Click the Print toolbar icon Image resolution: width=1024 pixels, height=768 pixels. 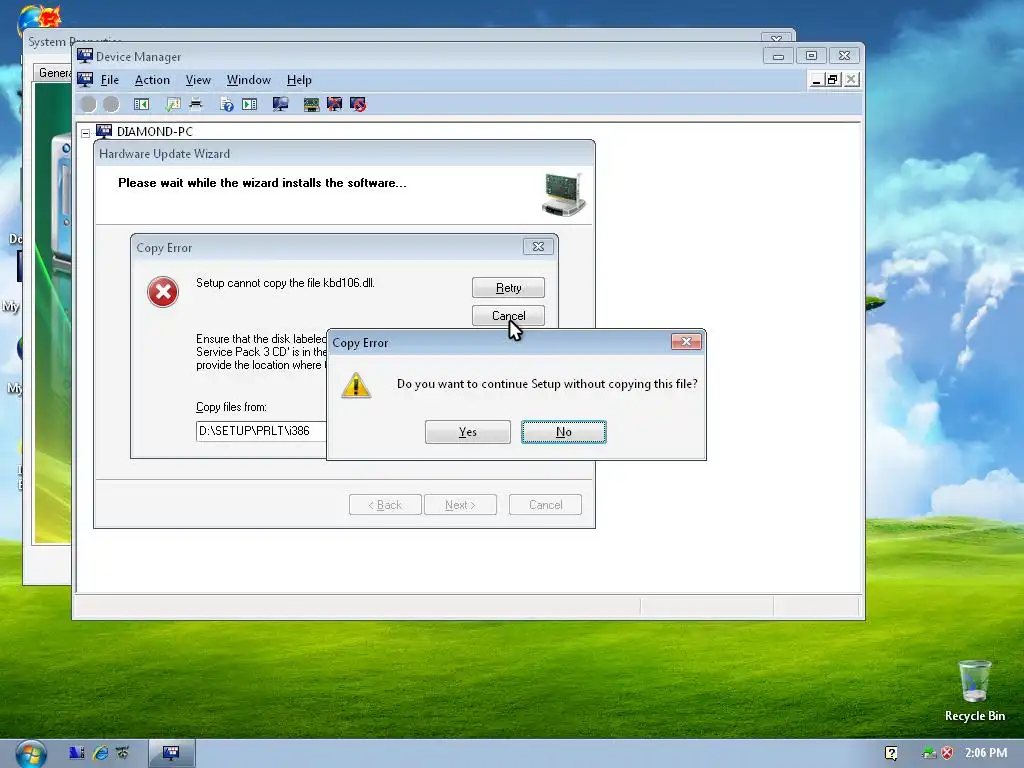(x=195, y=104)
